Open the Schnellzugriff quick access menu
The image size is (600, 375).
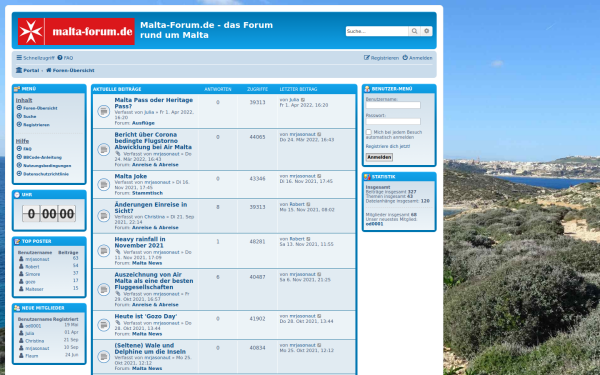[x=36, y=58]
